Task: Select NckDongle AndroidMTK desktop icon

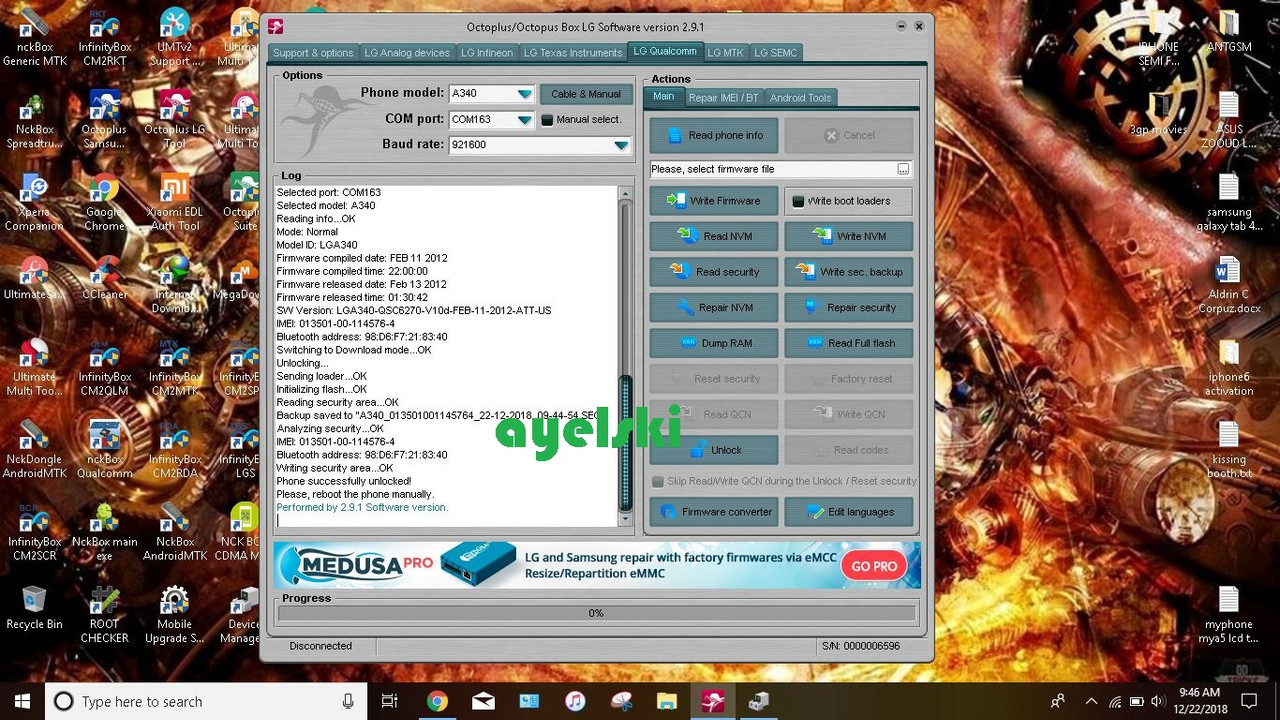Action: pos(35,449)
